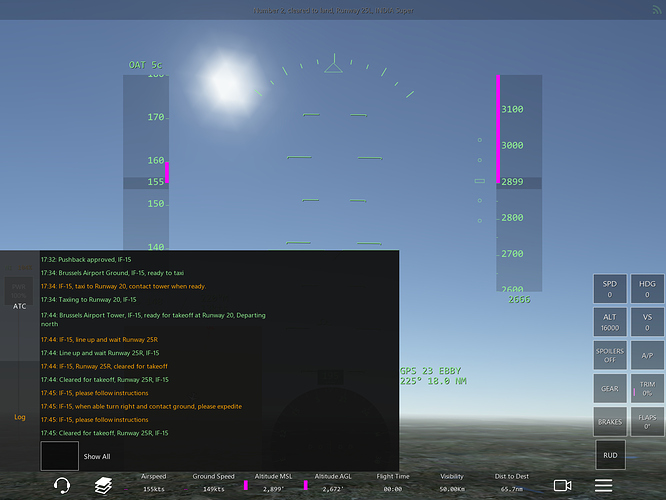Select '17:34: Taxiing to Runway 20' entry
This screenshot has height=500, width=666.
88,299
